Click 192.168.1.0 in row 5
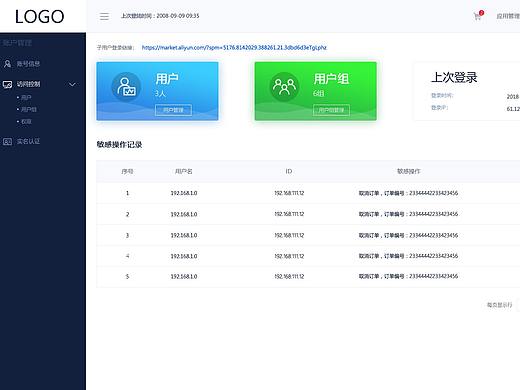520x390 pixels. coord(184,276)
